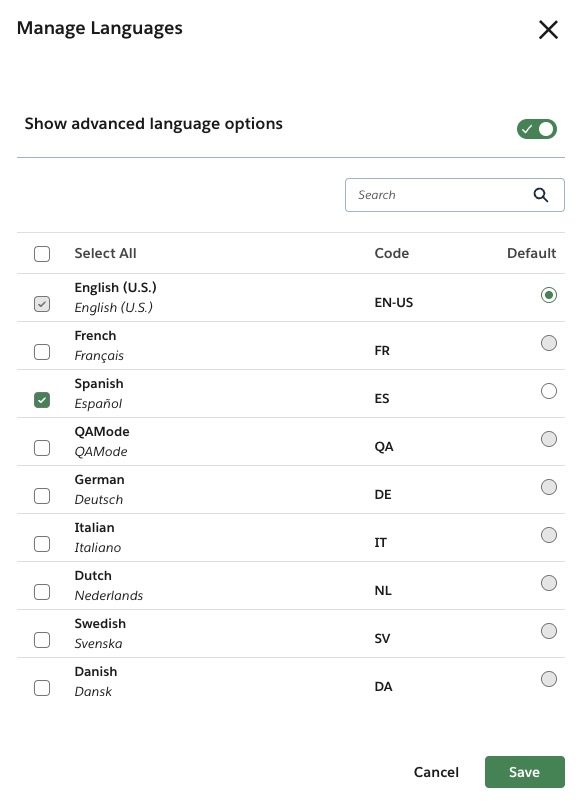Check the Danish language checkbox

click(x=42, y=688)
